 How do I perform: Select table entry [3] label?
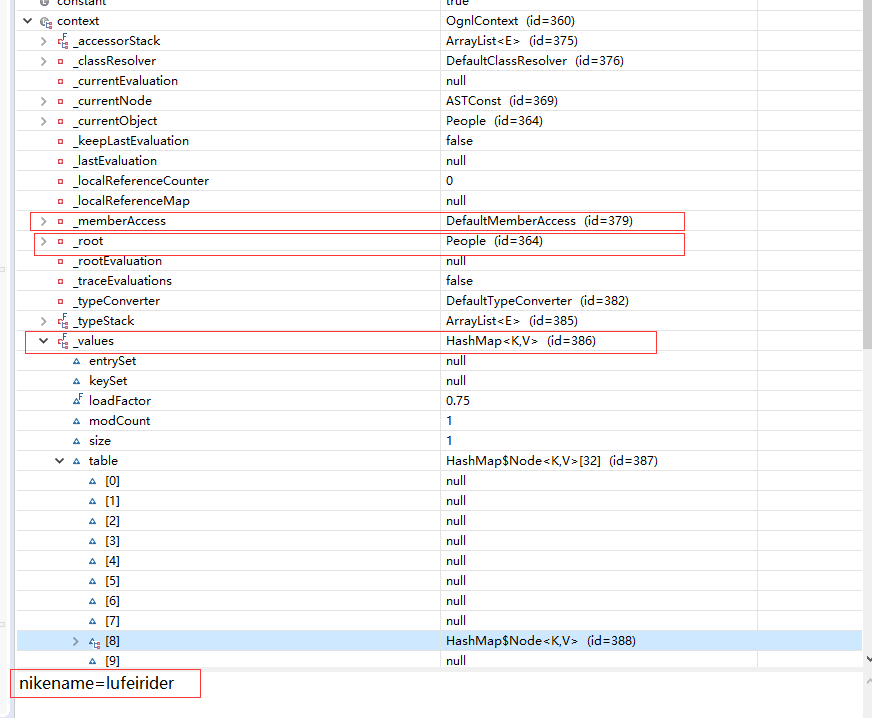(x=112, y=541)
